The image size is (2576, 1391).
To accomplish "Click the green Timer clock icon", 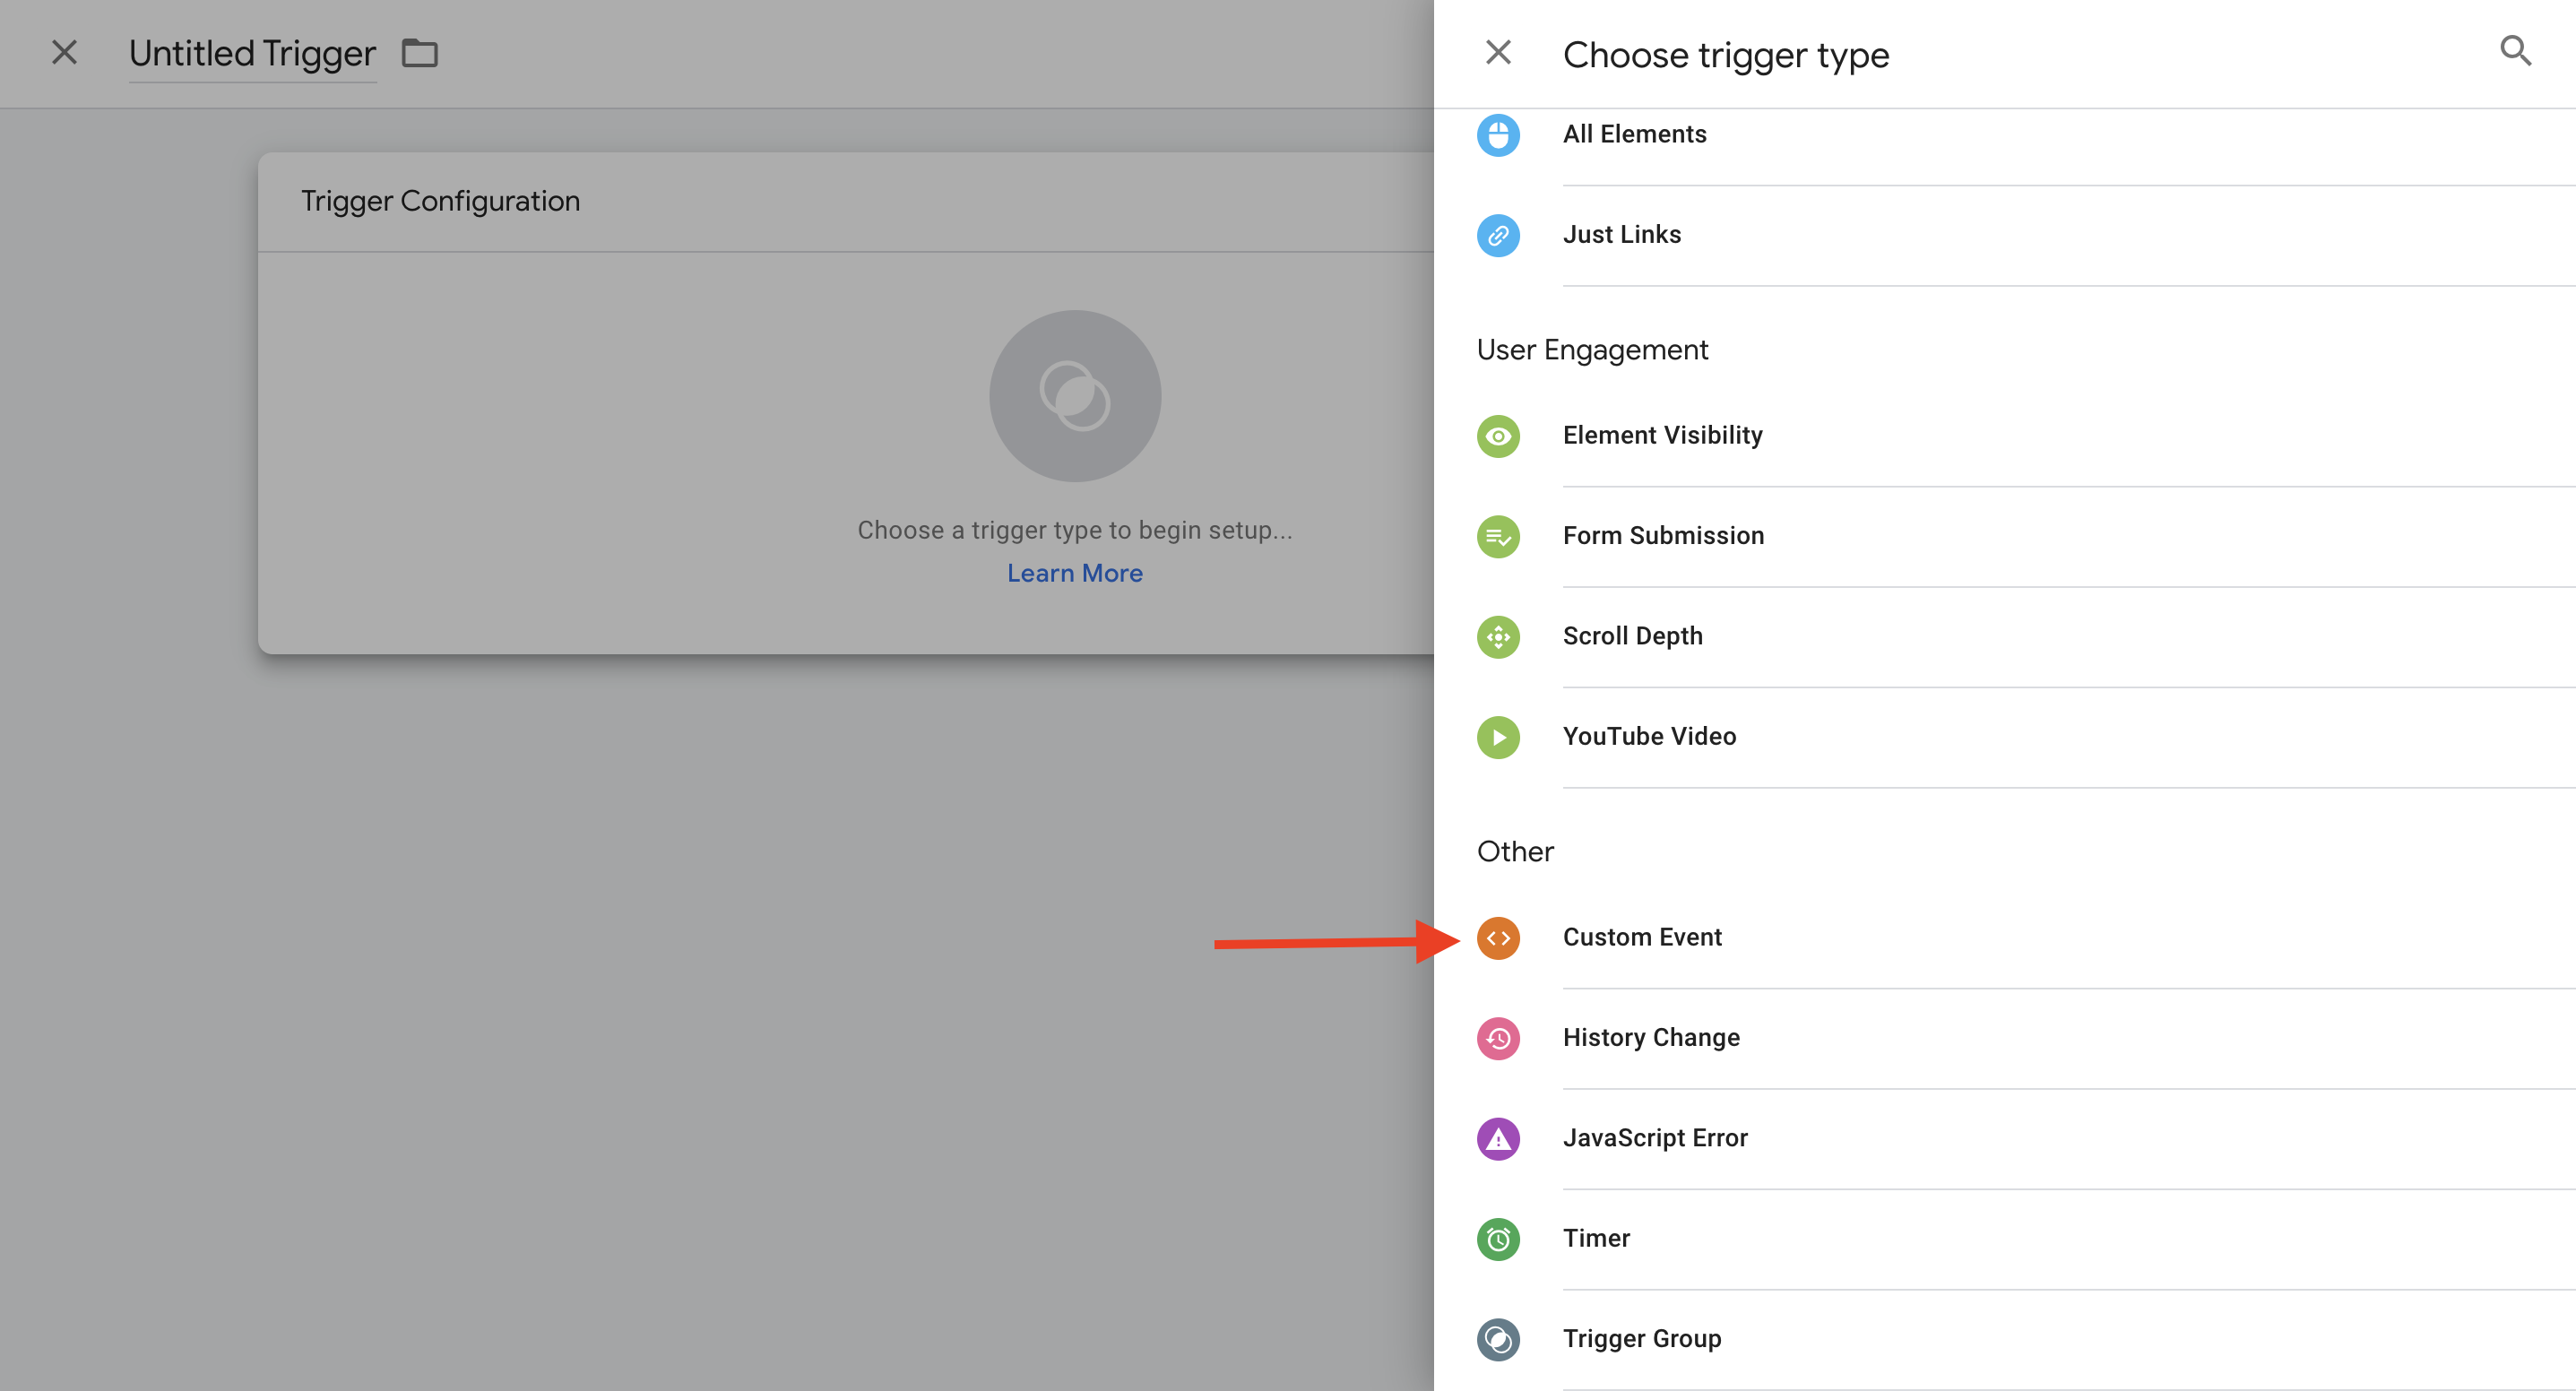I will pyautogui.click(x=1497, y=1239).
